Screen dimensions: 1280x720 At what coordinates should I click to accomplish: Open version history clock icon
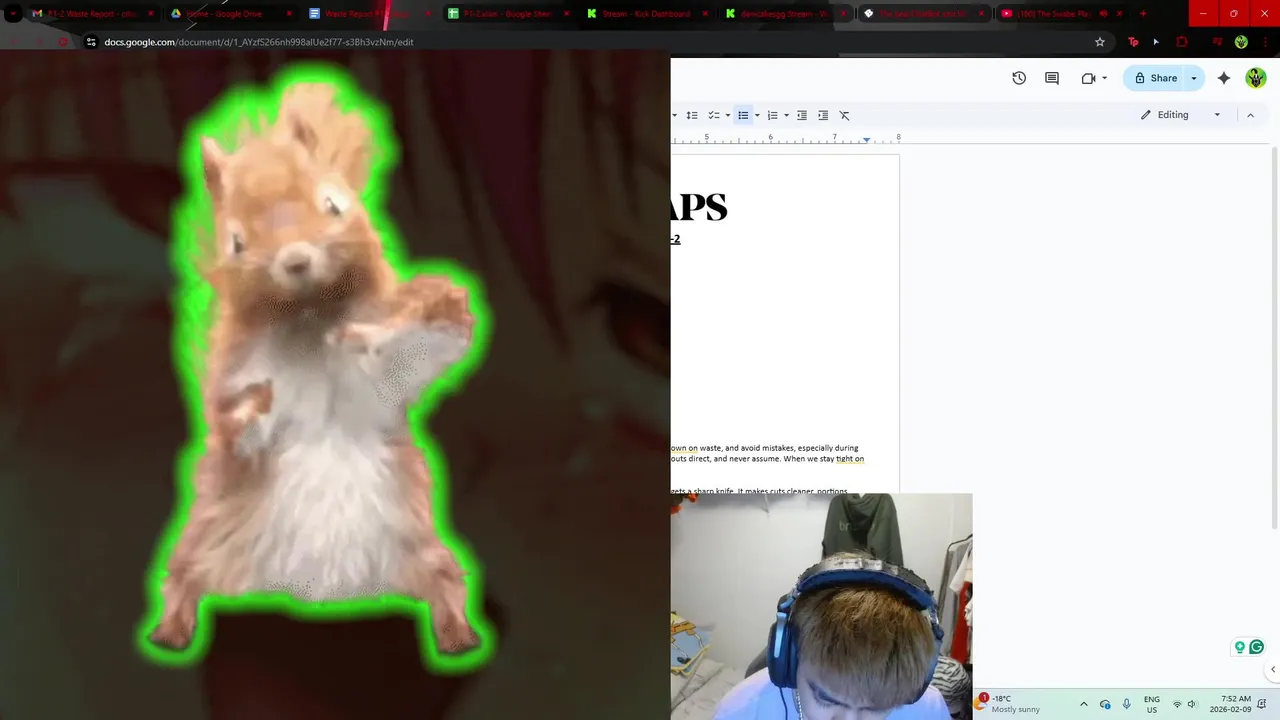(1019, 78)
